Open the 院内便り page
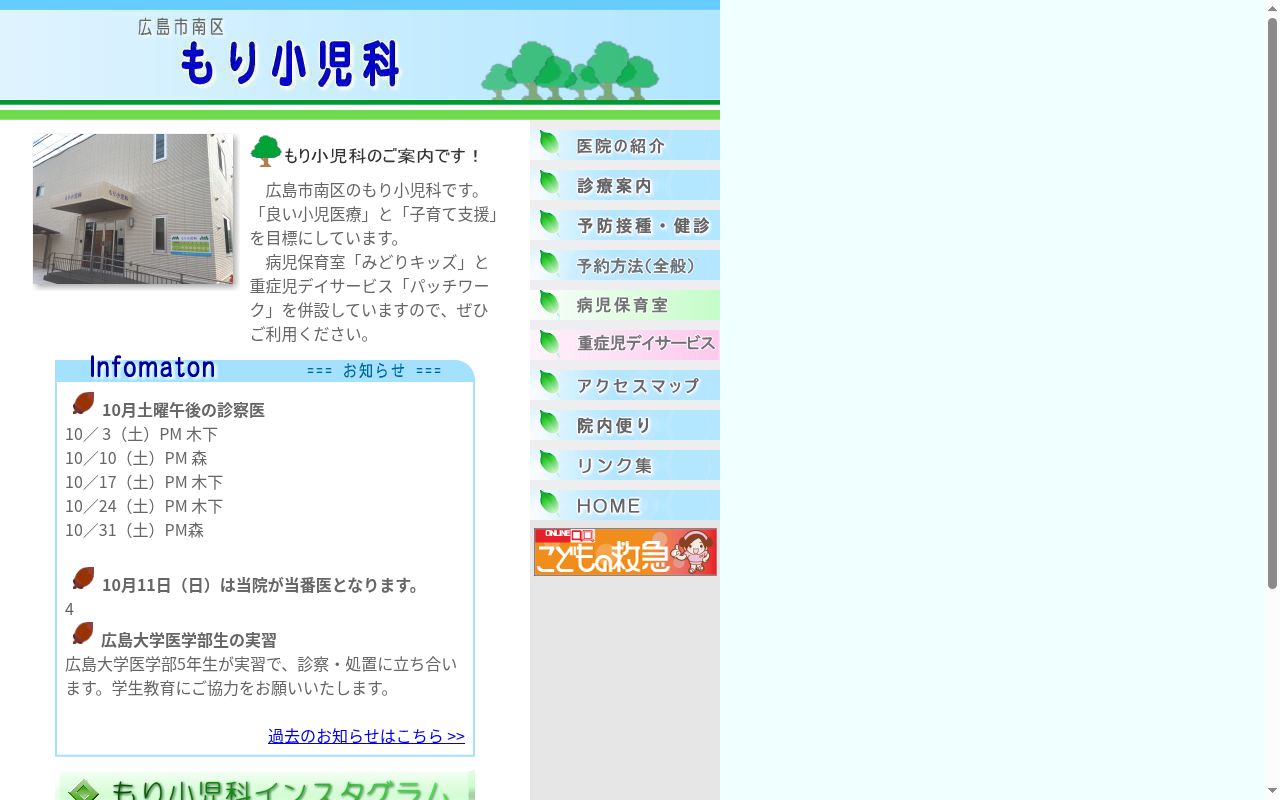 pos(625,425)
